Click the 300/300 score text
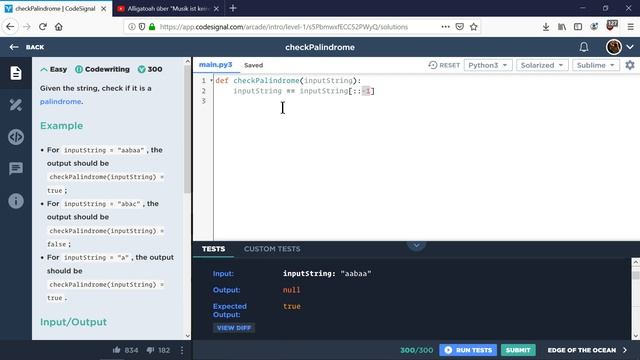 (416, 350)
